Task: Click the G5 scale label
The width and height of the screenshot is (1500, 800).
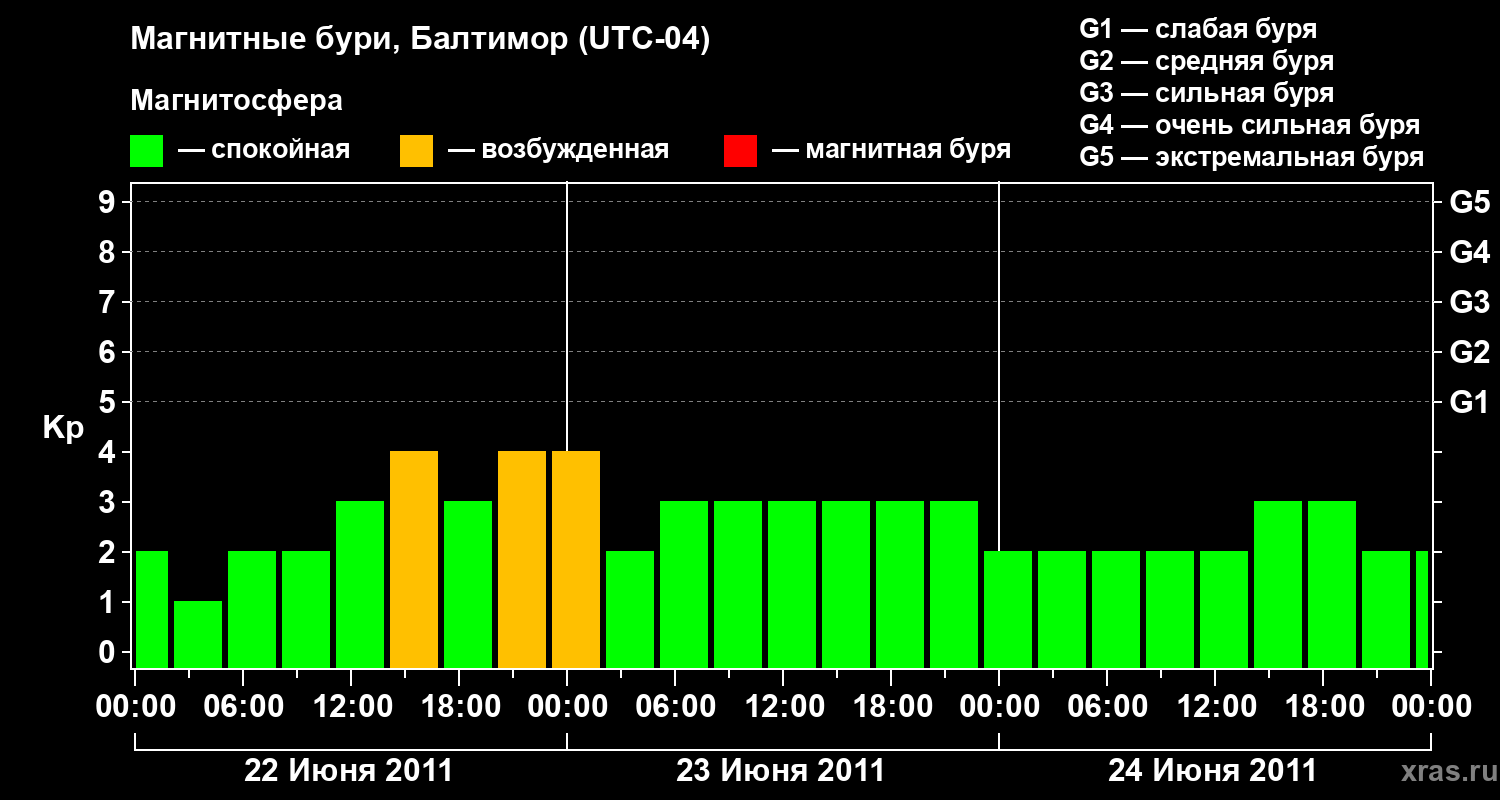Action: click(x=1470, y=202)
